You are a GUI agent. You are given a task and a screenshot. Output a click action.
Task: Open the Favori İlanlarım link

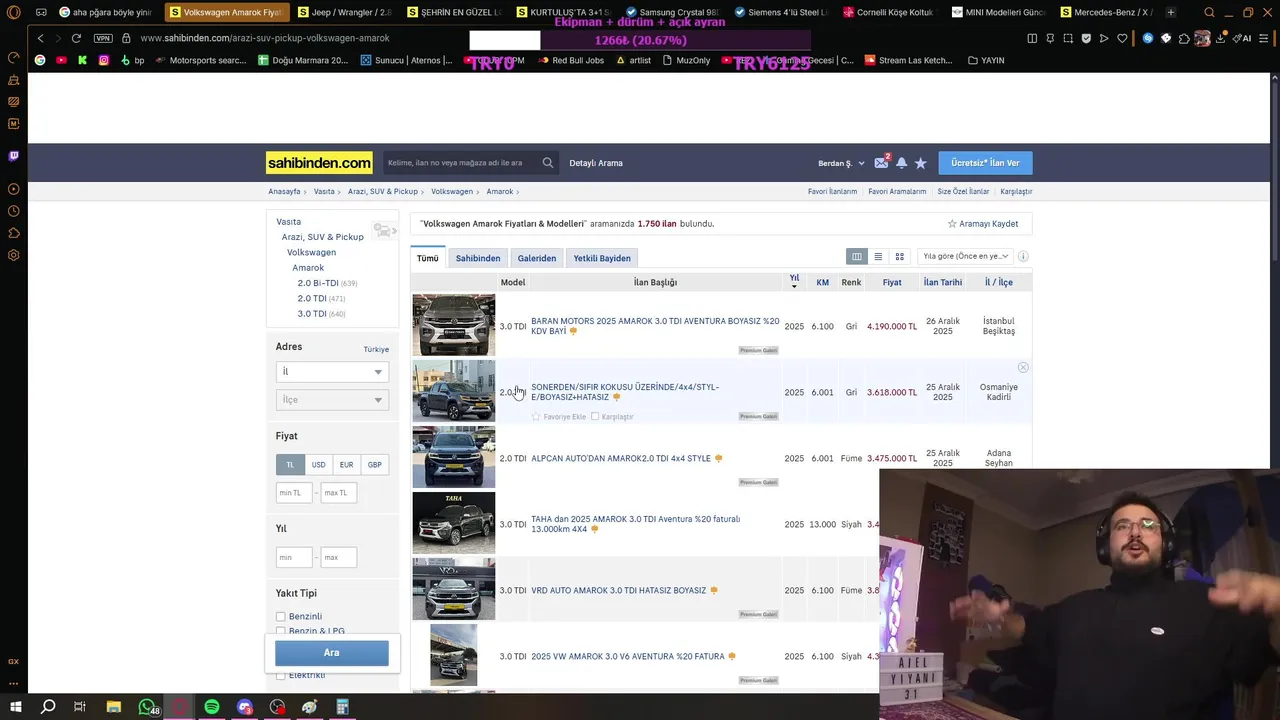tap(832, 192)
